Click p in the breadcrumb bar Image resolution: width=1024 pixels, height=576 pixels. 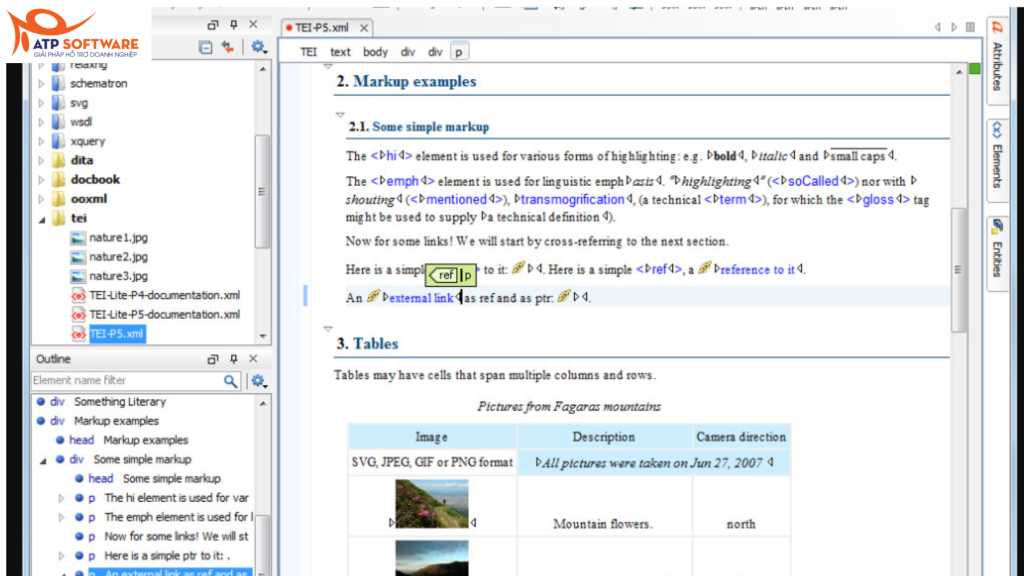click(x=458, y=51)
